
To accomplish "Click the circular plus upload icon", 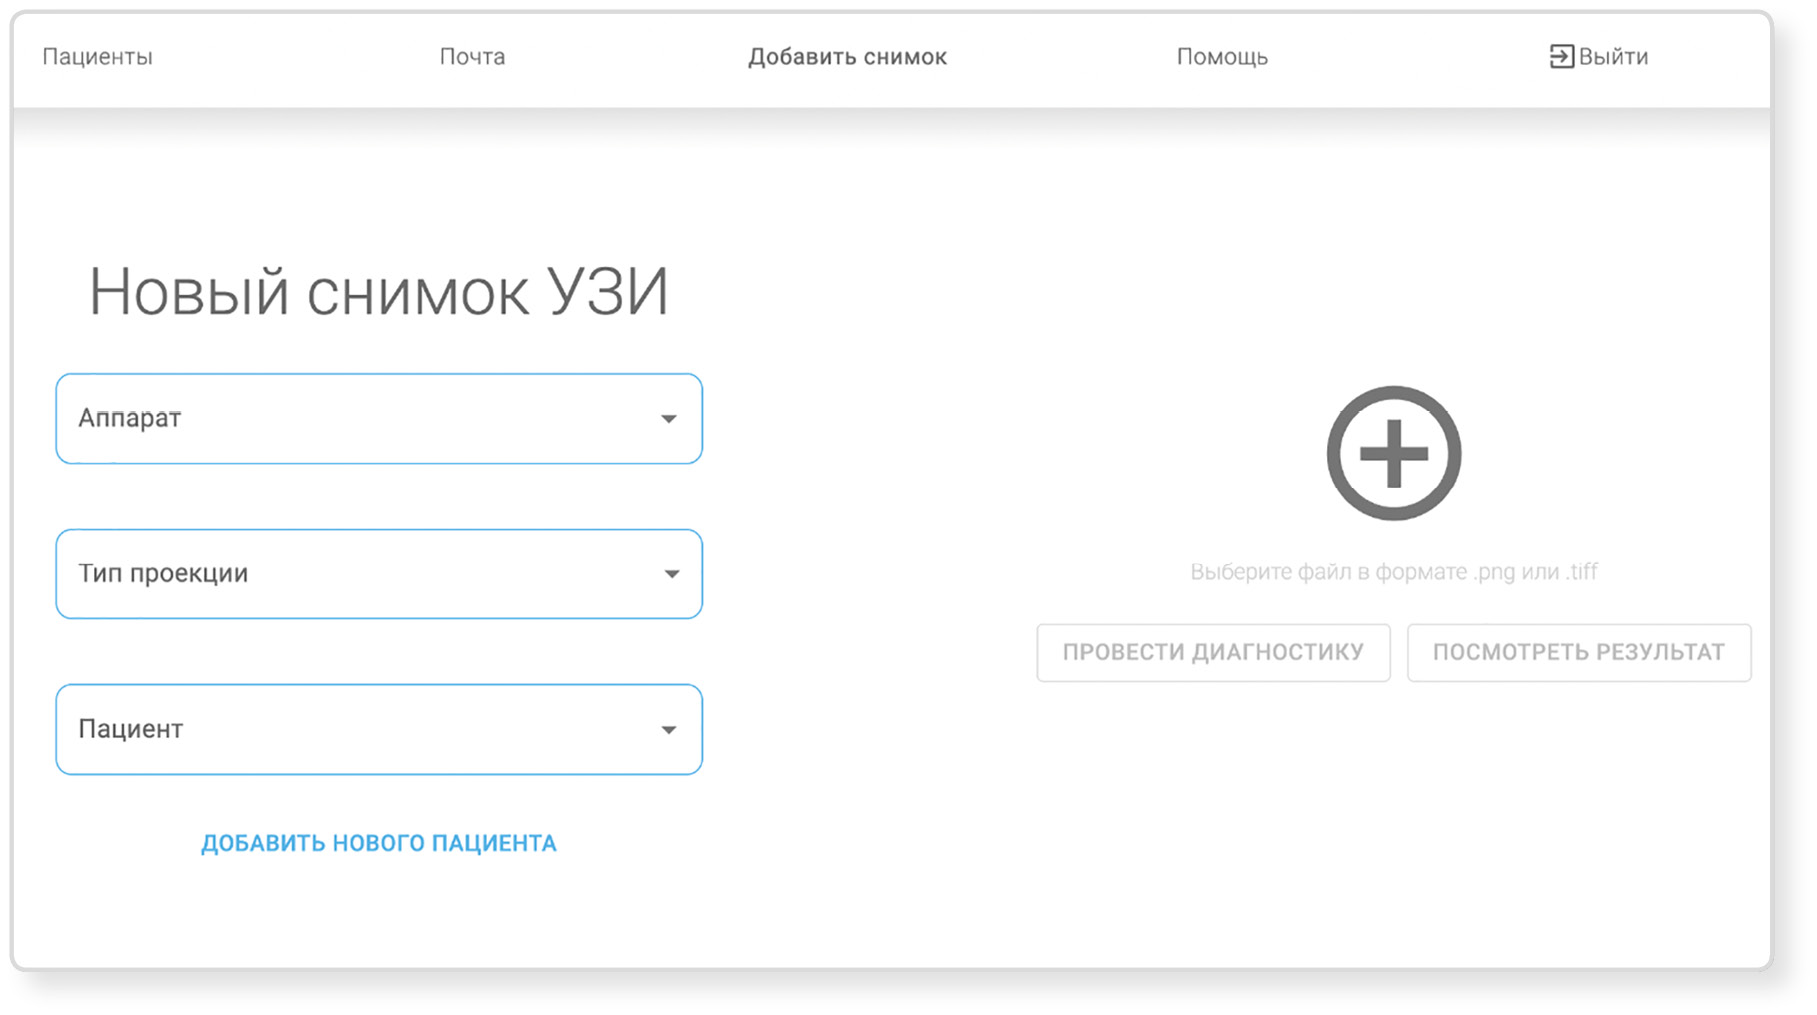I will click(x=1393, y=453).
